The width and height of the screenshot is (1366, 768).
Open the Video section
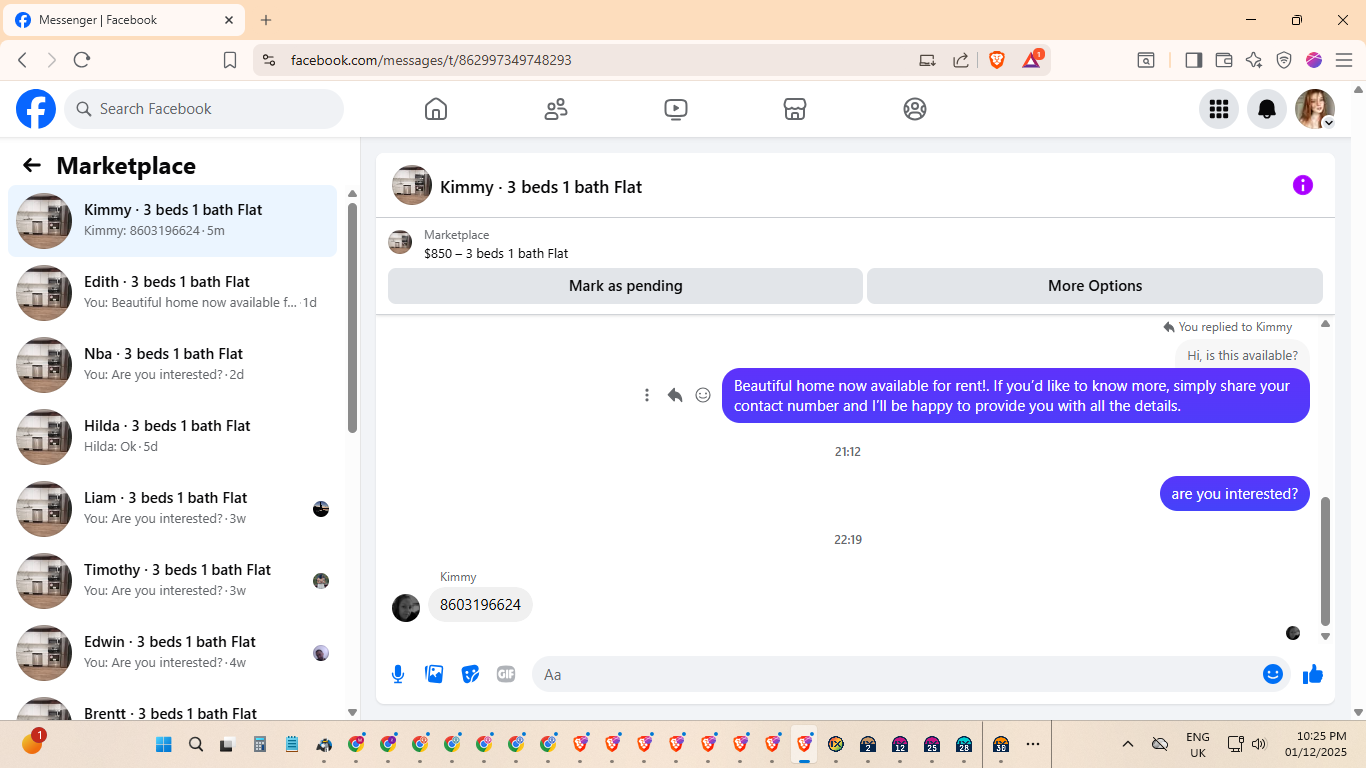click(x=676, y=109)
